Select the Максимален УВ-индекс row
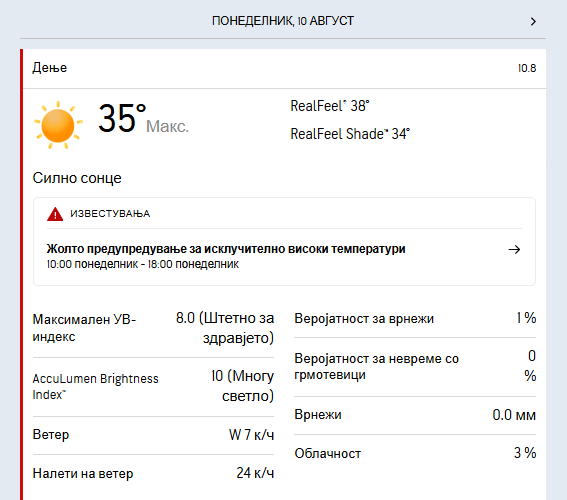 point(153,328)
